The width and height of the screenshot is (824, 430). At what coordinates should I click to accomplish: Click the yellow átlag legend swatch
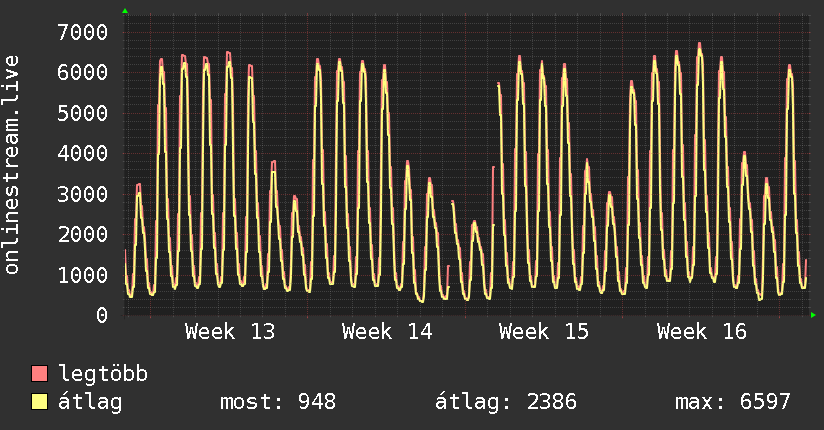[39, 402]
